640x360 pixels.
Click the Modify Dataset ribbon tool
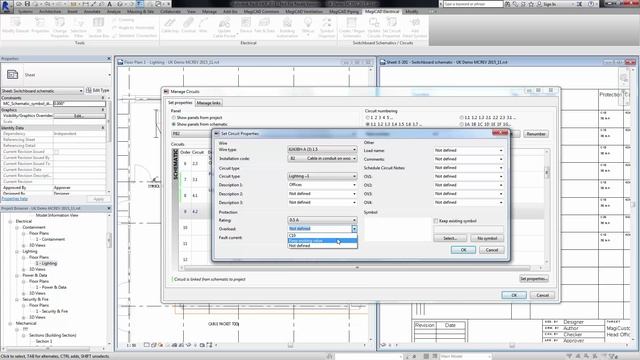[15, 25]
